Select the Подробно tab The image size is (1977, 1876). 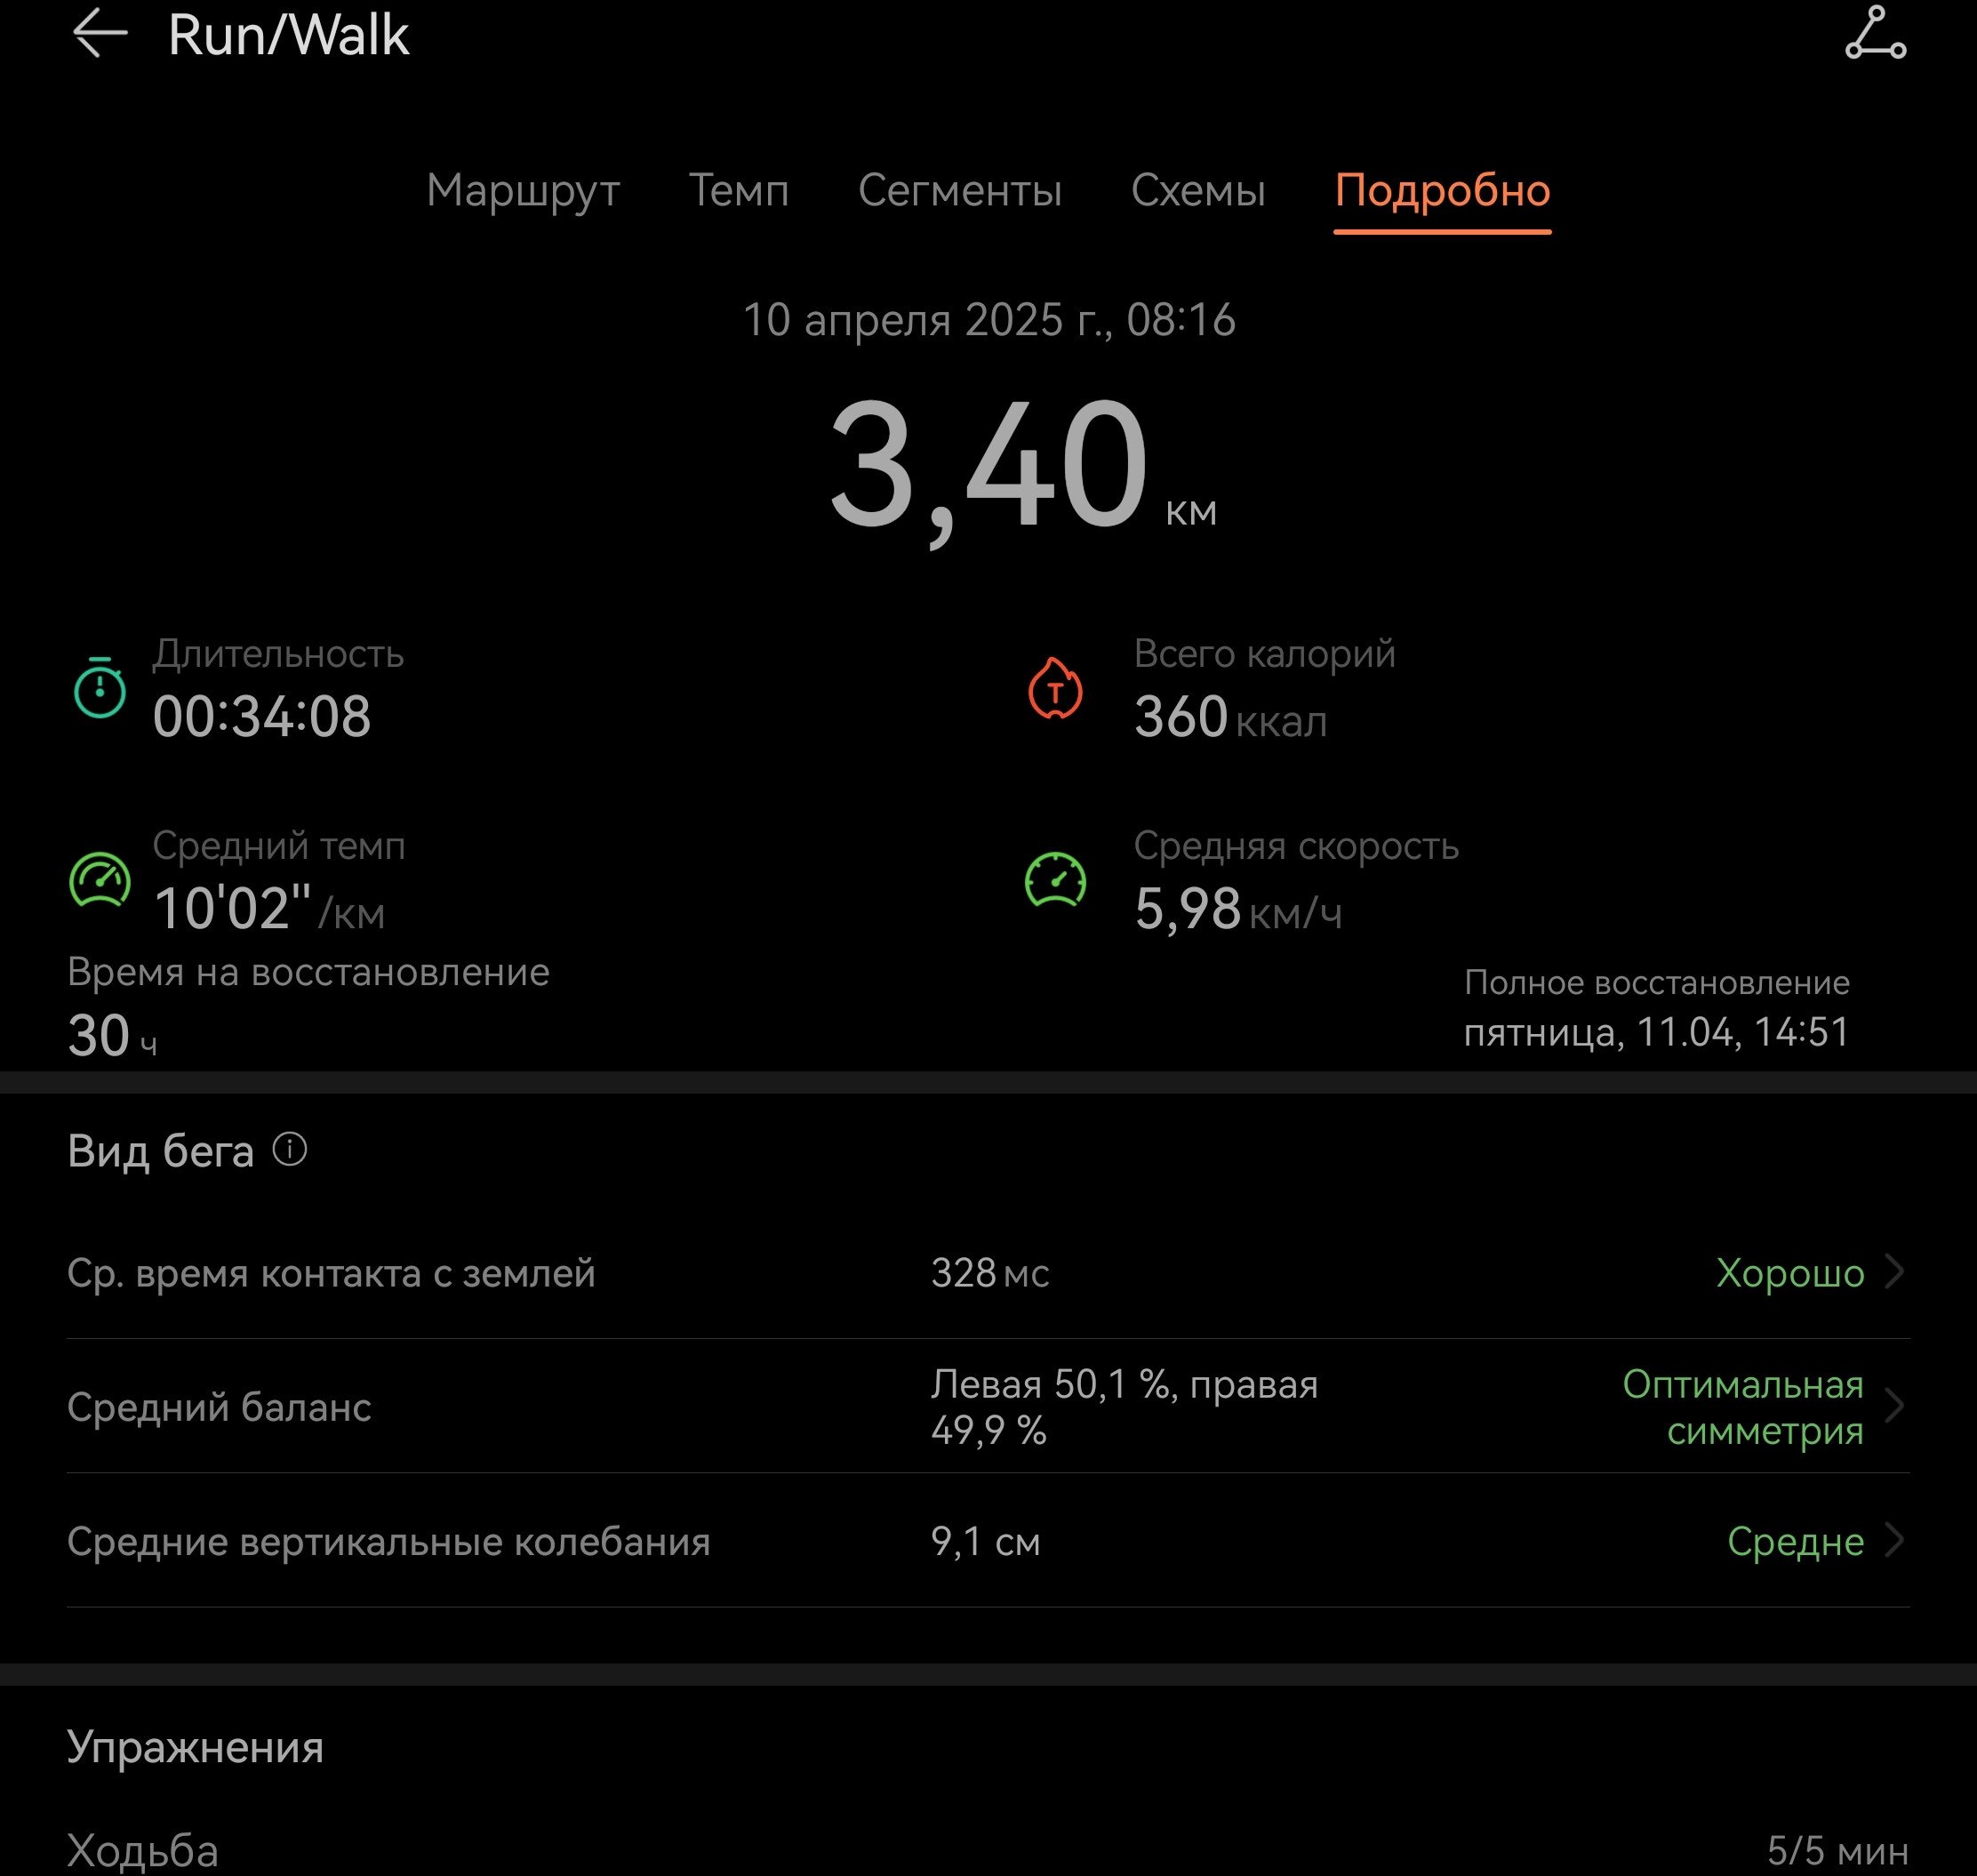click(x=1442, y=190)
